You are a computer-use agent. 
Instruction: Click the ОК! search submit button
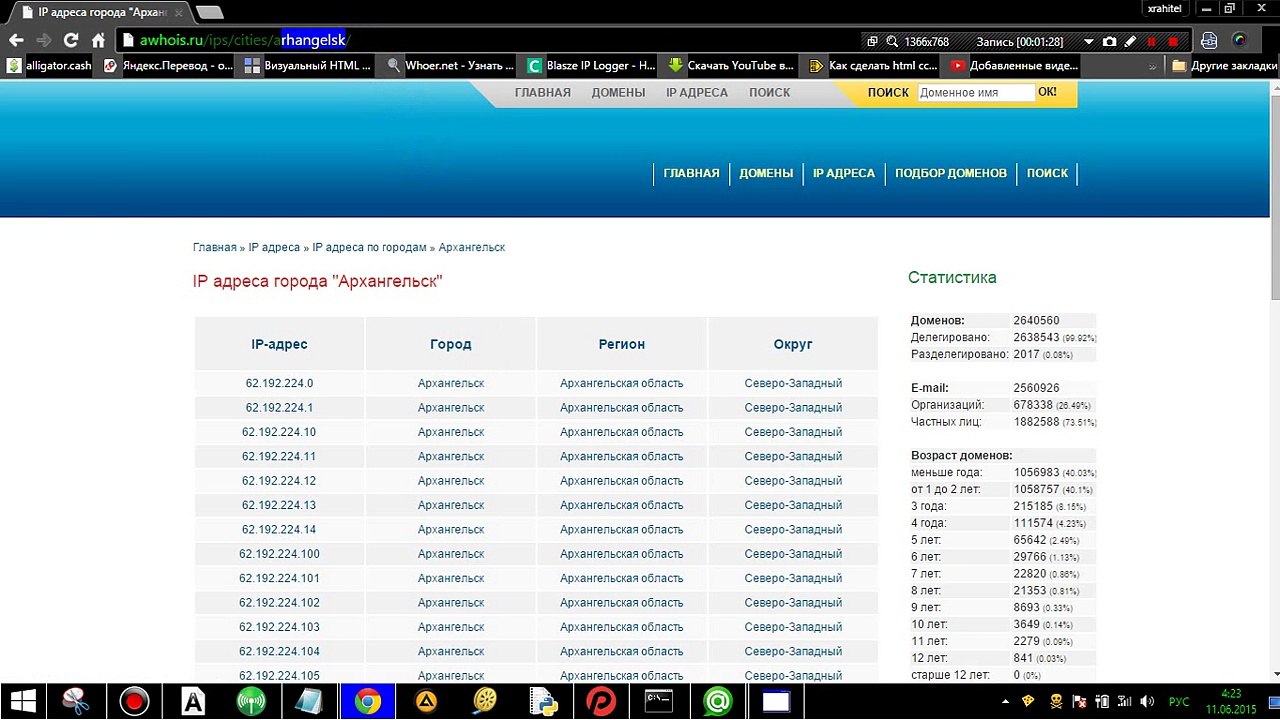1047,92
